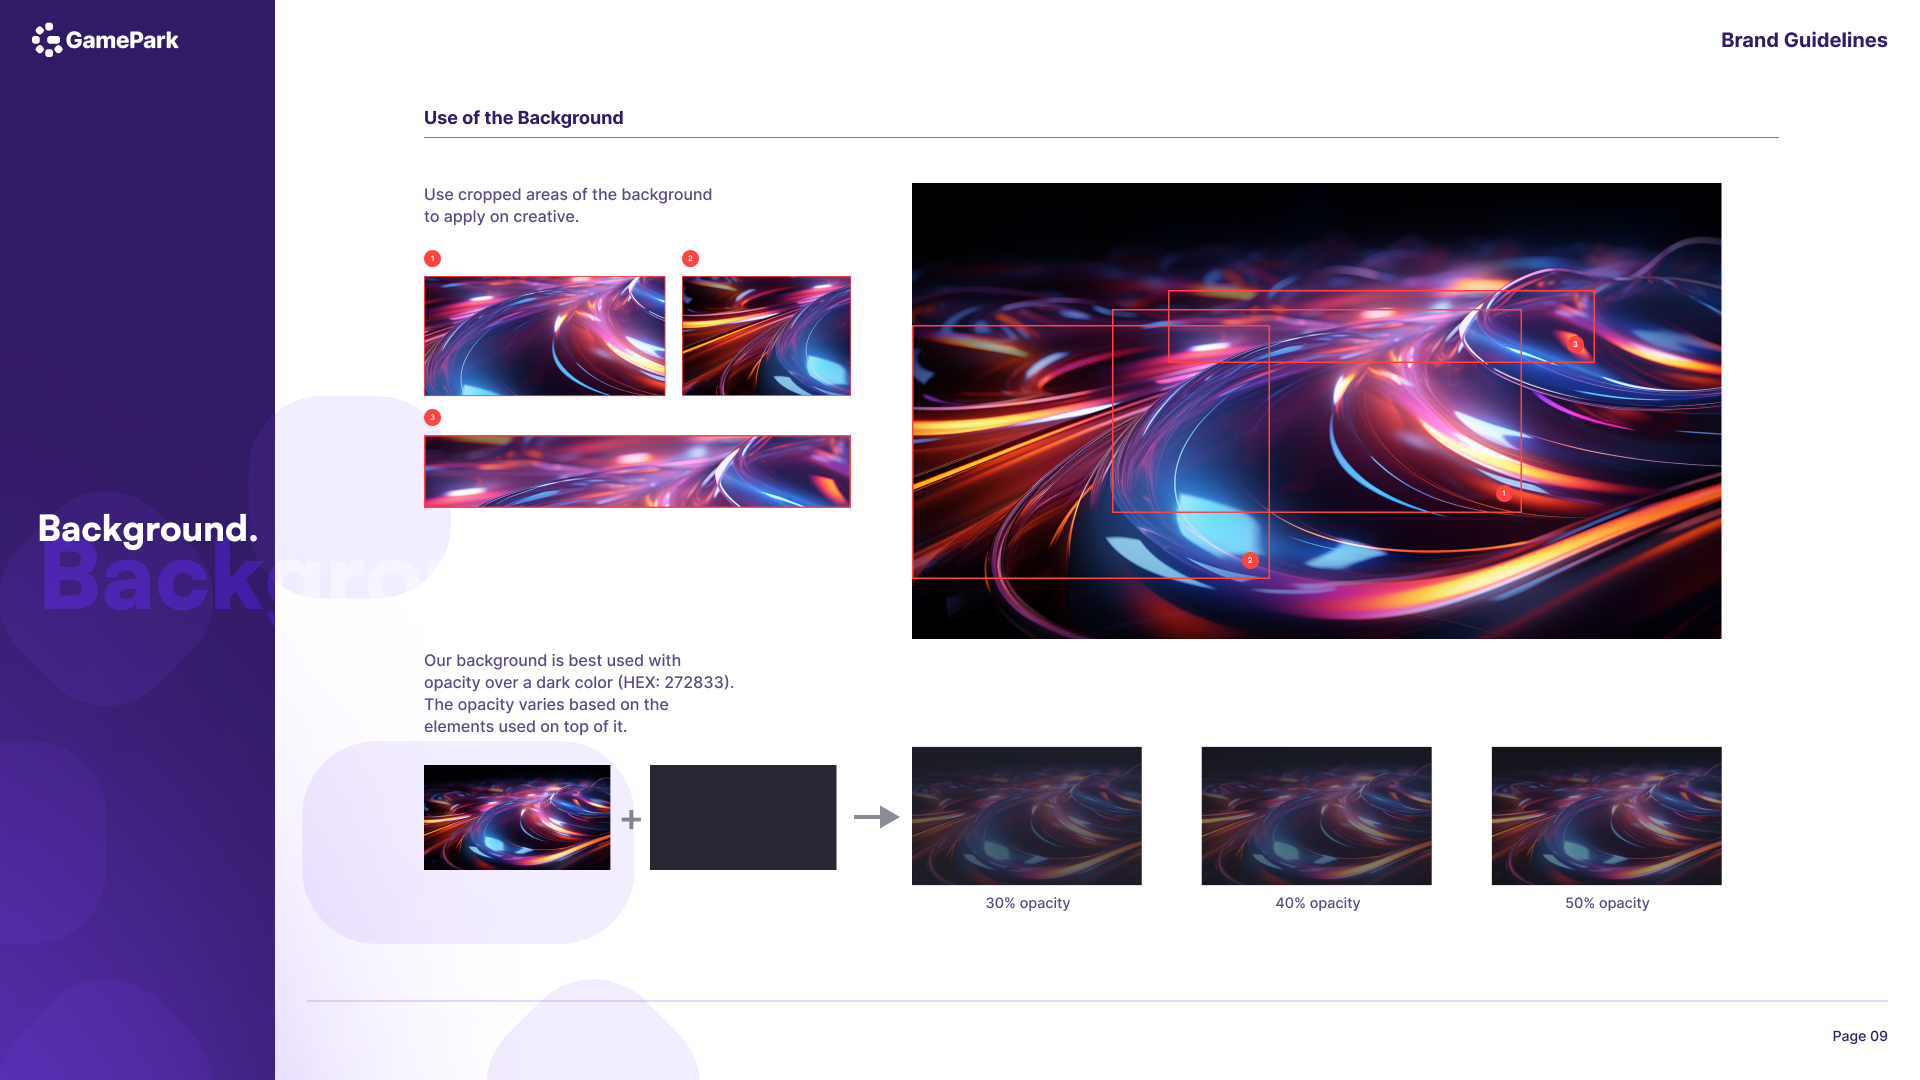The height and width of the screenshot is (1080, 1920).
Task: Click the GamePark logo icon in the sidebar
Action: click(x=47, y=40)
